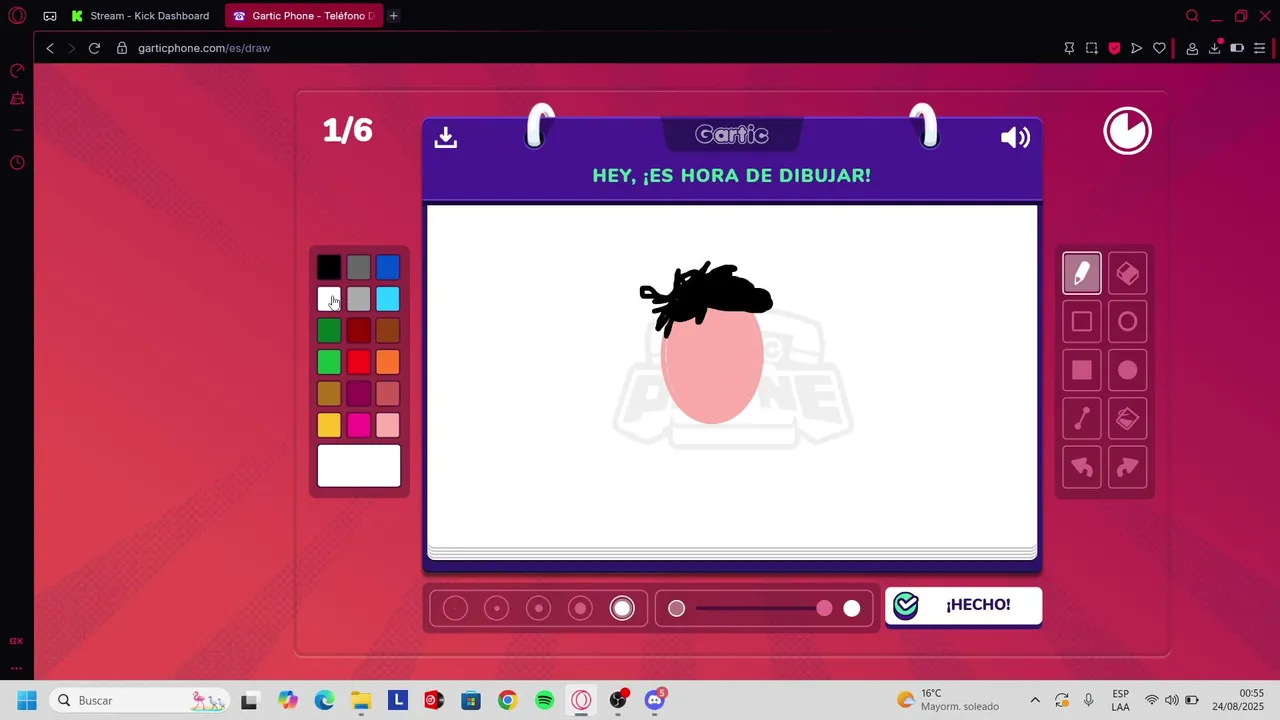The image size is (1280, 720).
Task: Pick the orange color swatch
Action: (x=388, y=362)
